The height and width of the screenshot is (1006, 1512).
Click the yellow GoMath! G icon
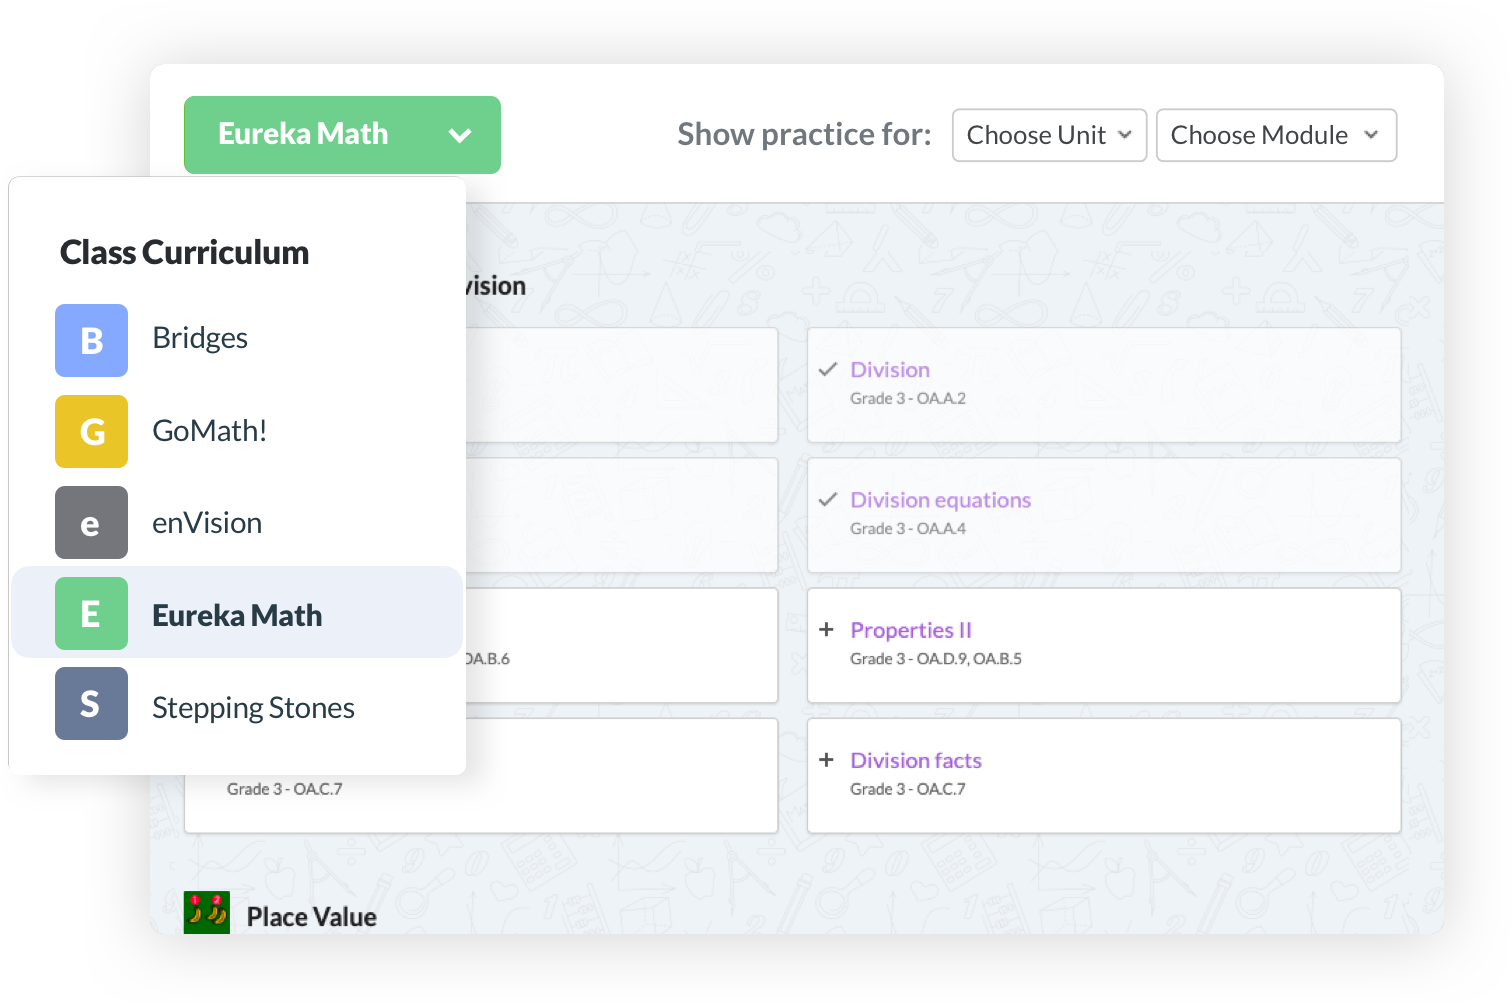coord(91,431)
